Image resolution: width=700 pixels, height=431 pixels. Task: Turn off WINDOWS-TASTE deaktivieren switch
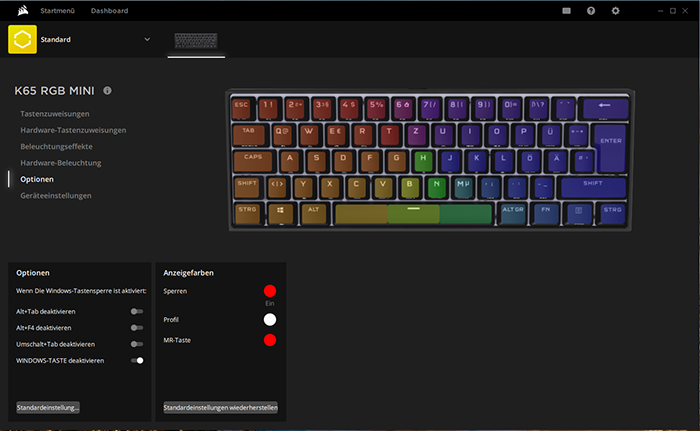click(x=137, y=360)
